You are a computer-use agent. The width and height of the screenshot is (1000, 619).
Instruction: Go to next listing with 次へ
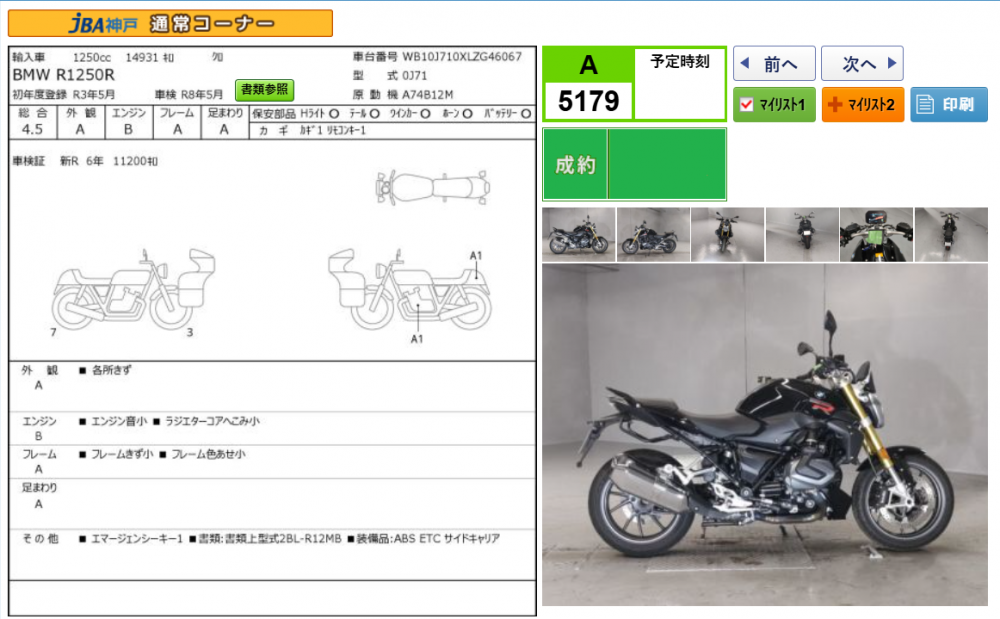point(862,64)
